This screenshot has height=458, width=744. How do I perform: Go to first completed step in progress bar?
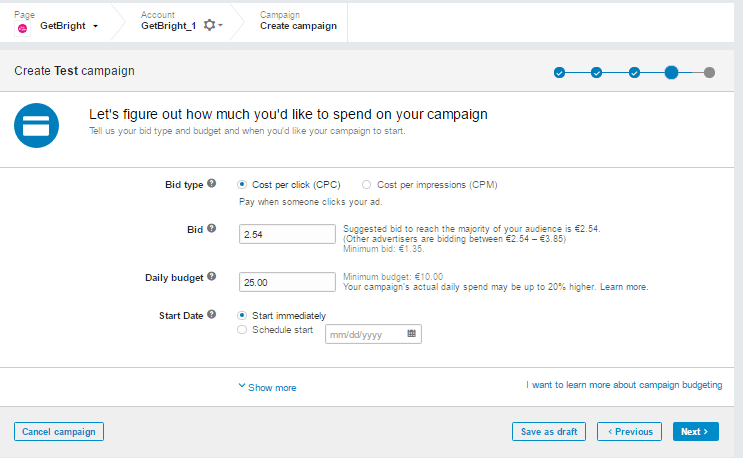pyautogui.click(x=559, y=72)
